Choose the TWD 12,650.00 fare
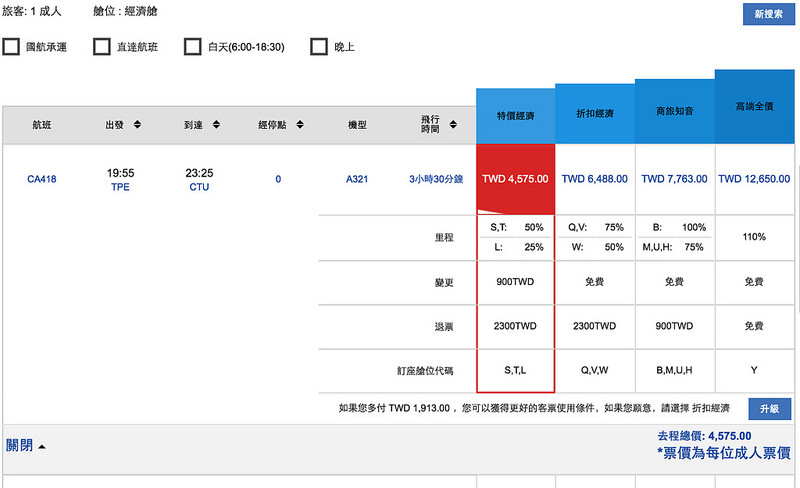The height and width of the screenshot is (488, 800). (754, 179)
